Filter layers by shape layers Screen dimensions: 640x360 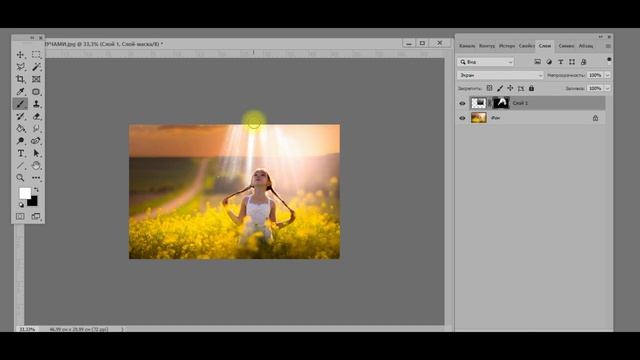point(572,62)
